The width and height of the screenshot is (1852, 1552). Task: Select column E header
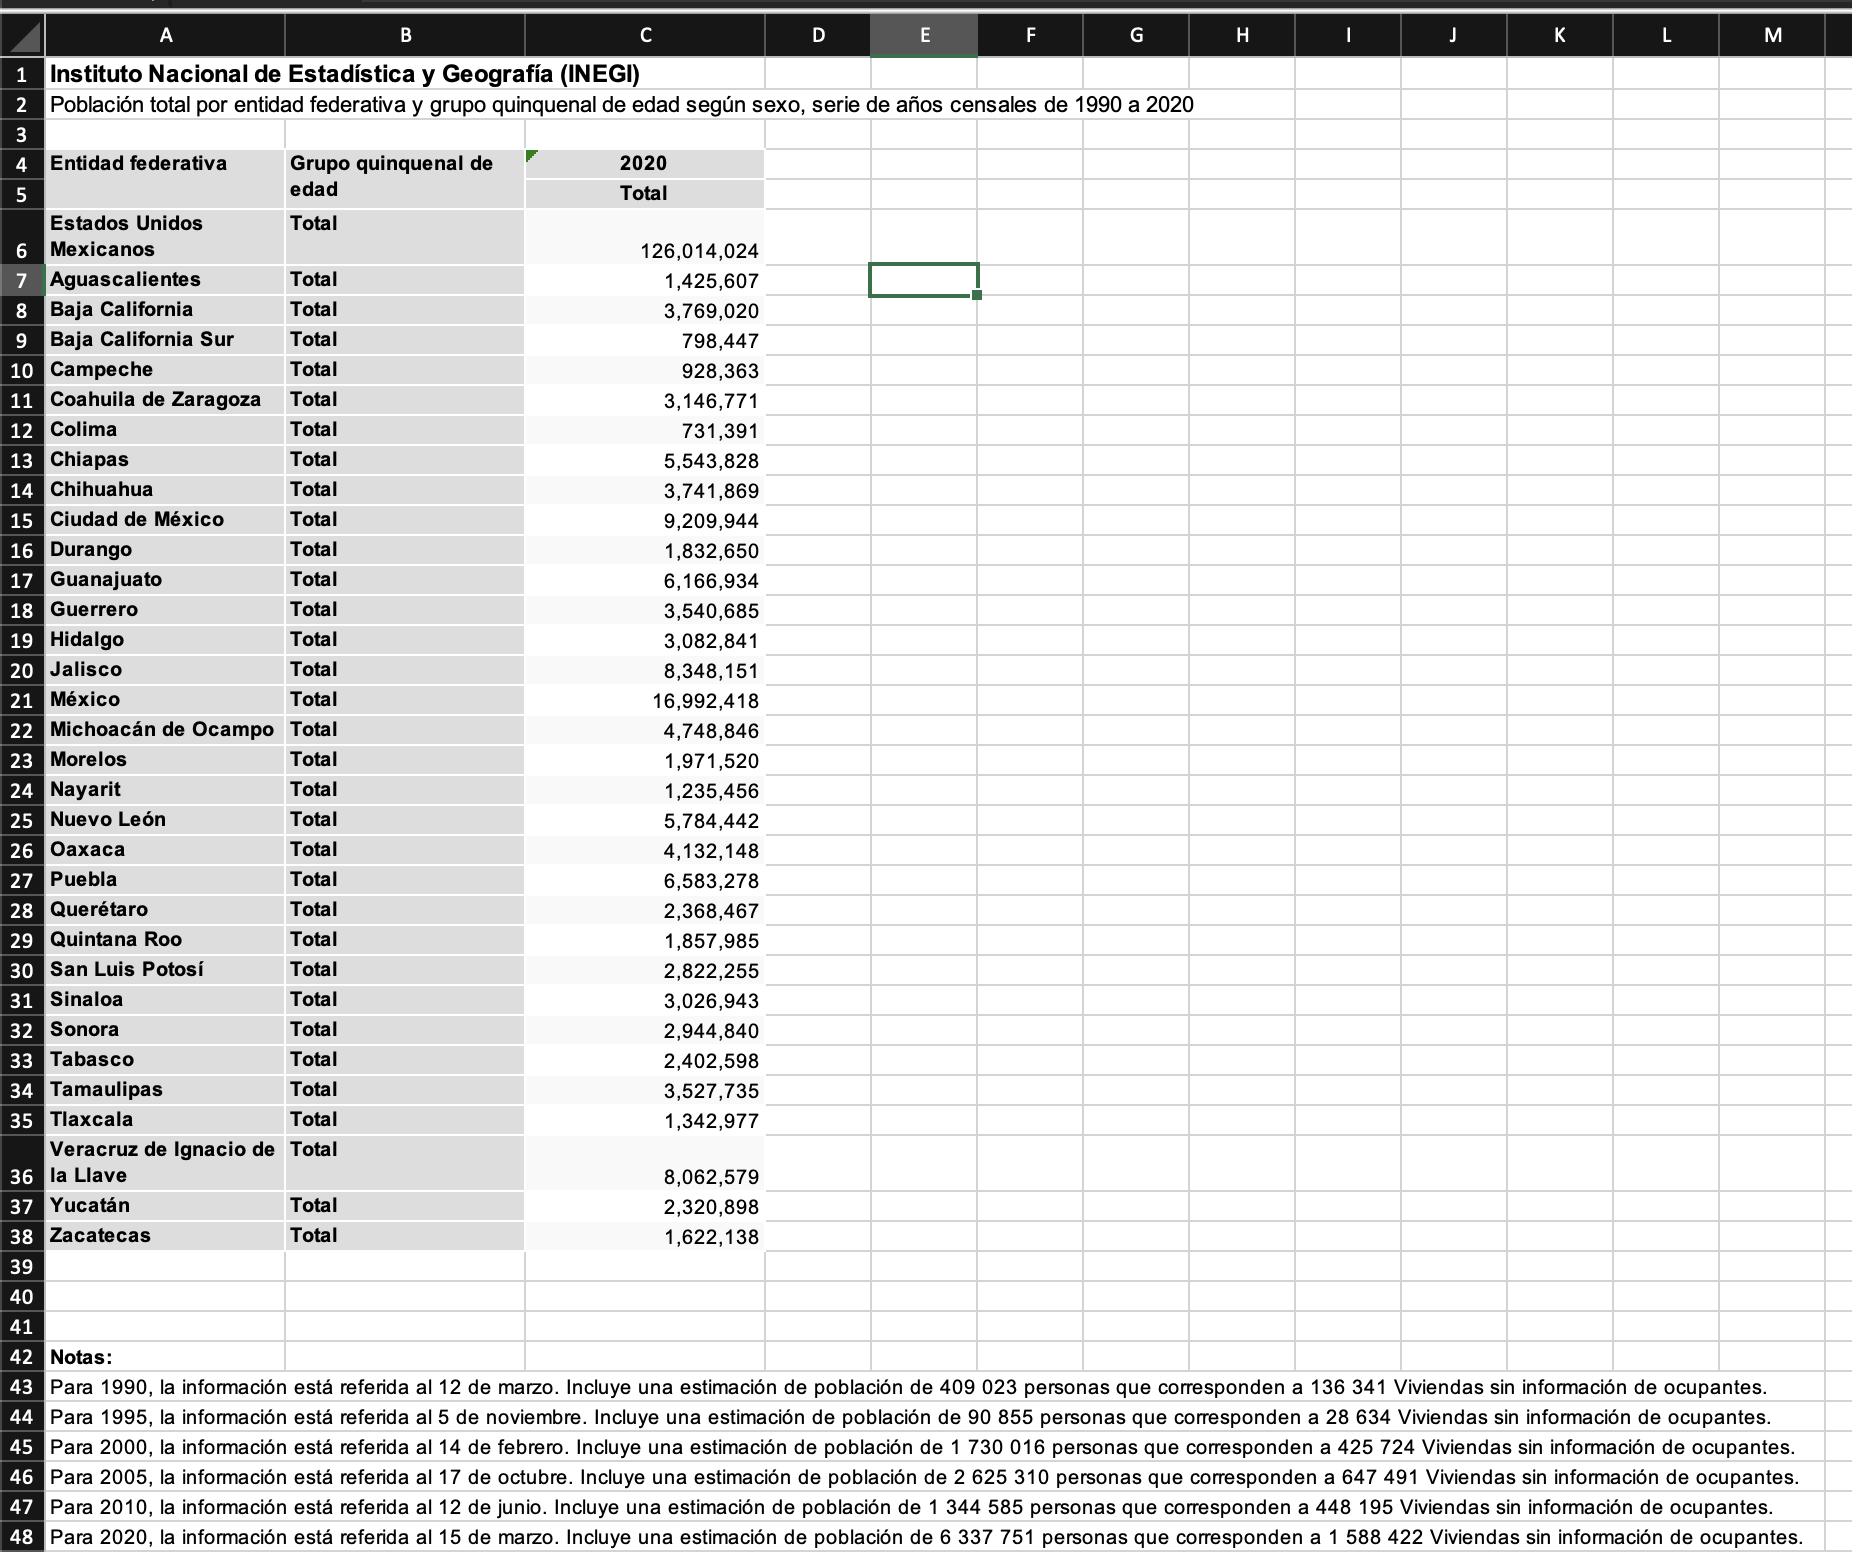click(x=924, y=36)
